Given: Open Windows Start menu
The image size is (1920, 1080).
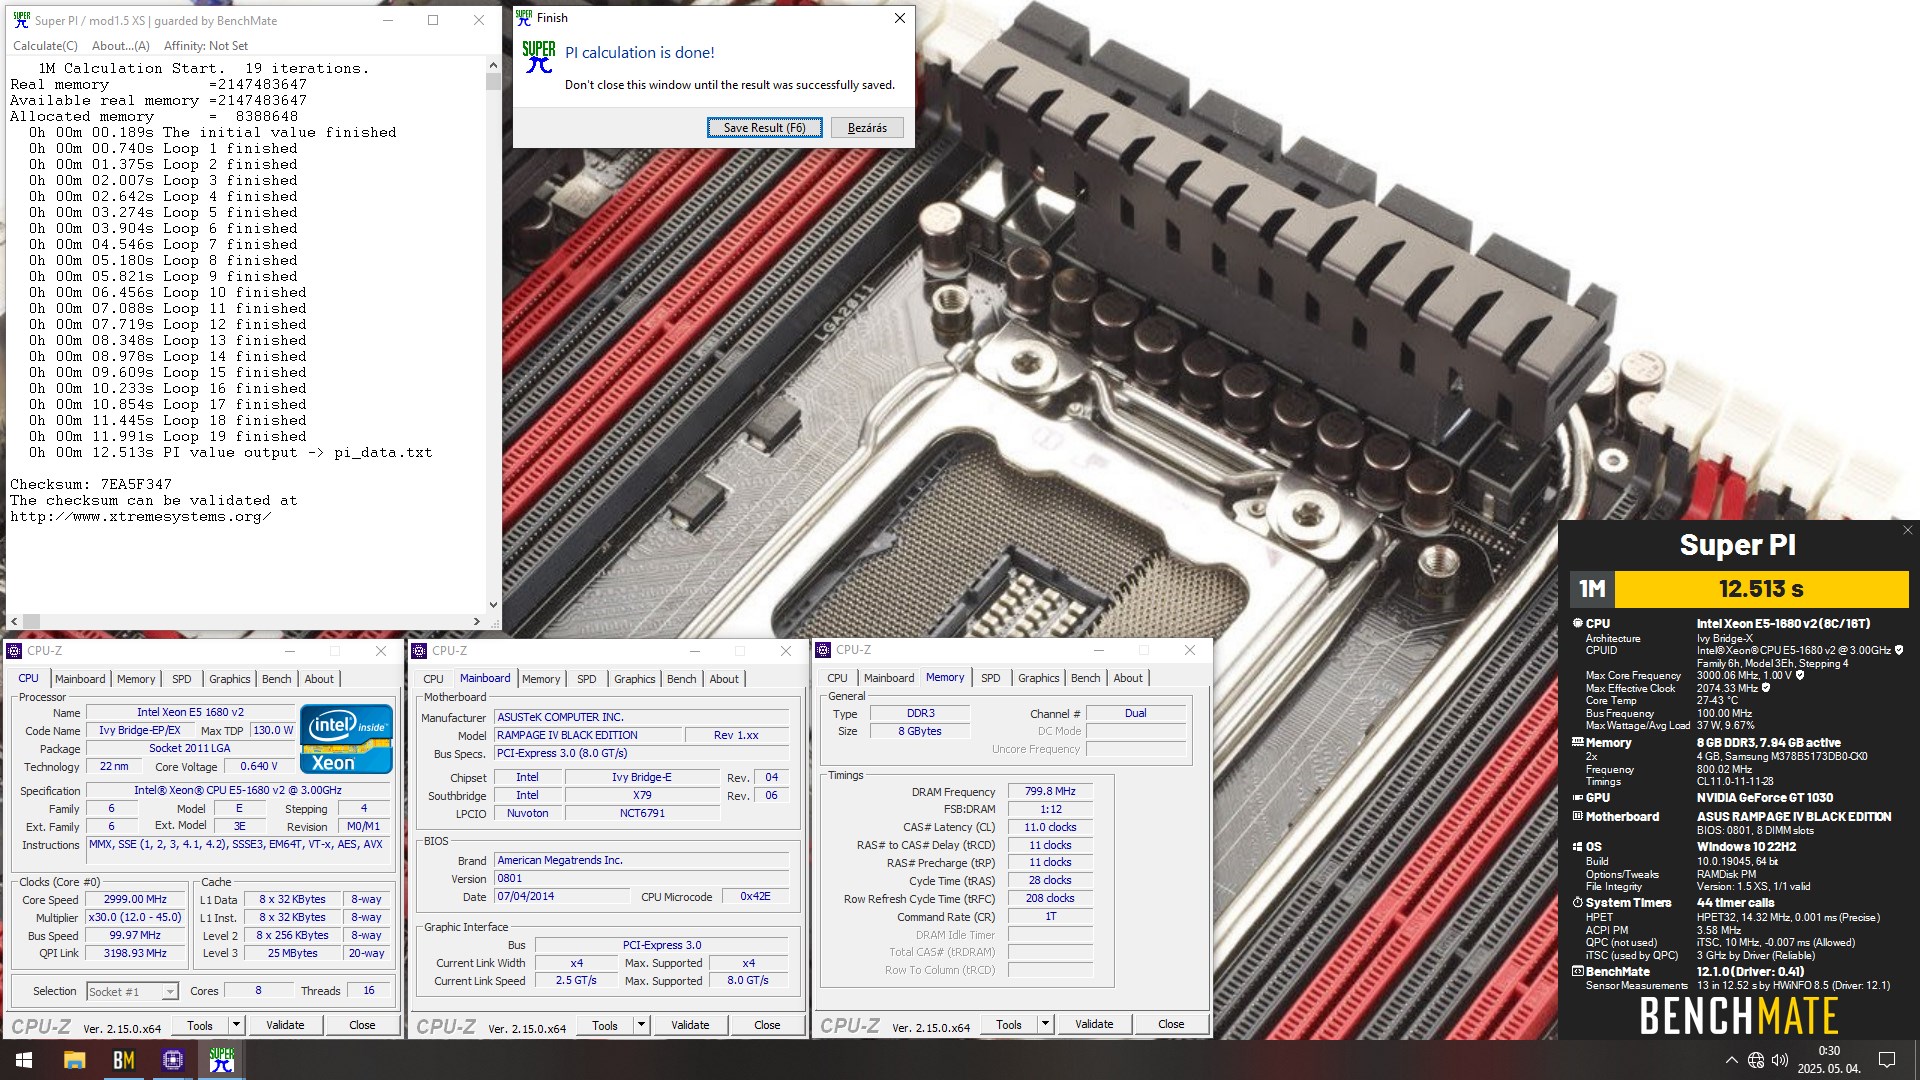Looking at the screenshot, I should coord(24,1060).
